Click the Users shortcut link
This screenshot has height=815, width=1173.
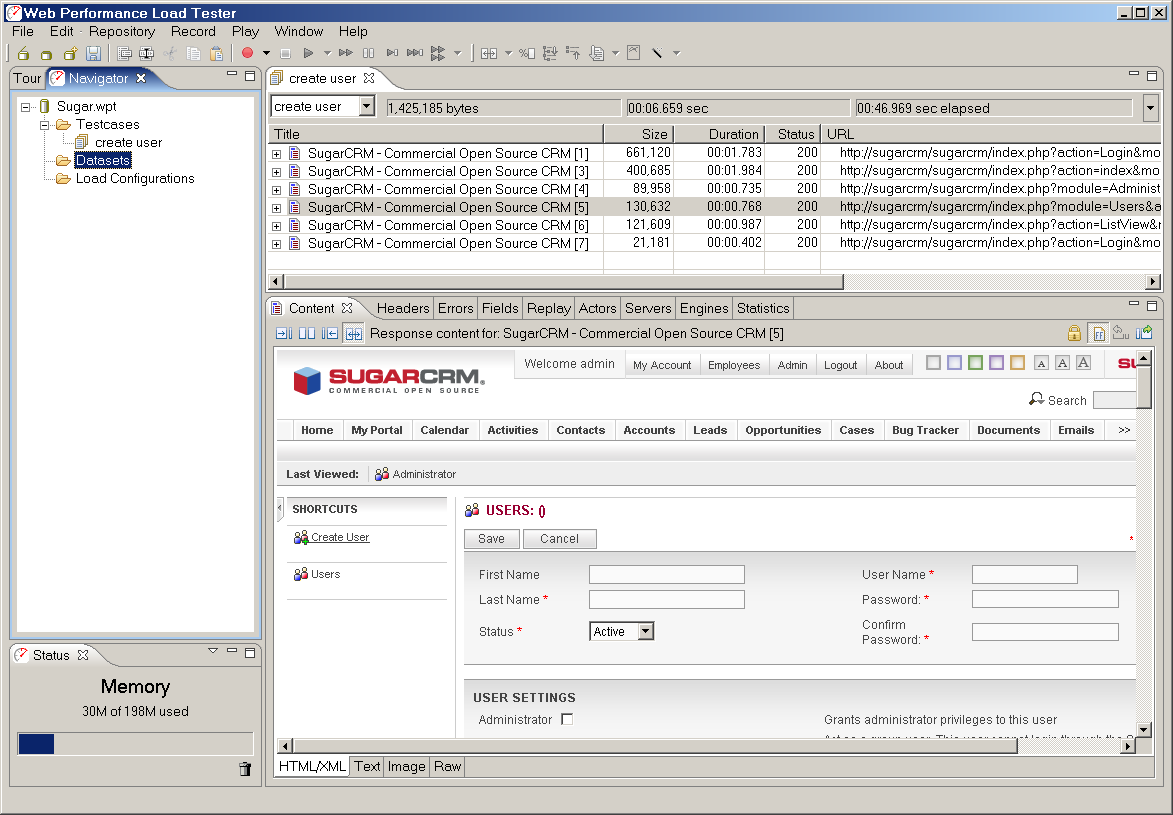pos(325,574)
